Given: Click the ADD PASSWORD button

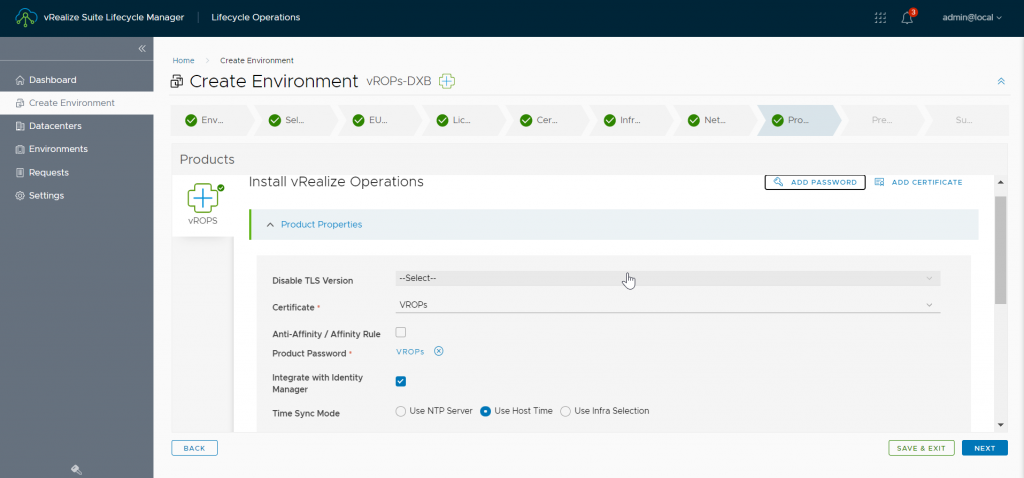Looking at the screenshot, I should coord(815,182).
